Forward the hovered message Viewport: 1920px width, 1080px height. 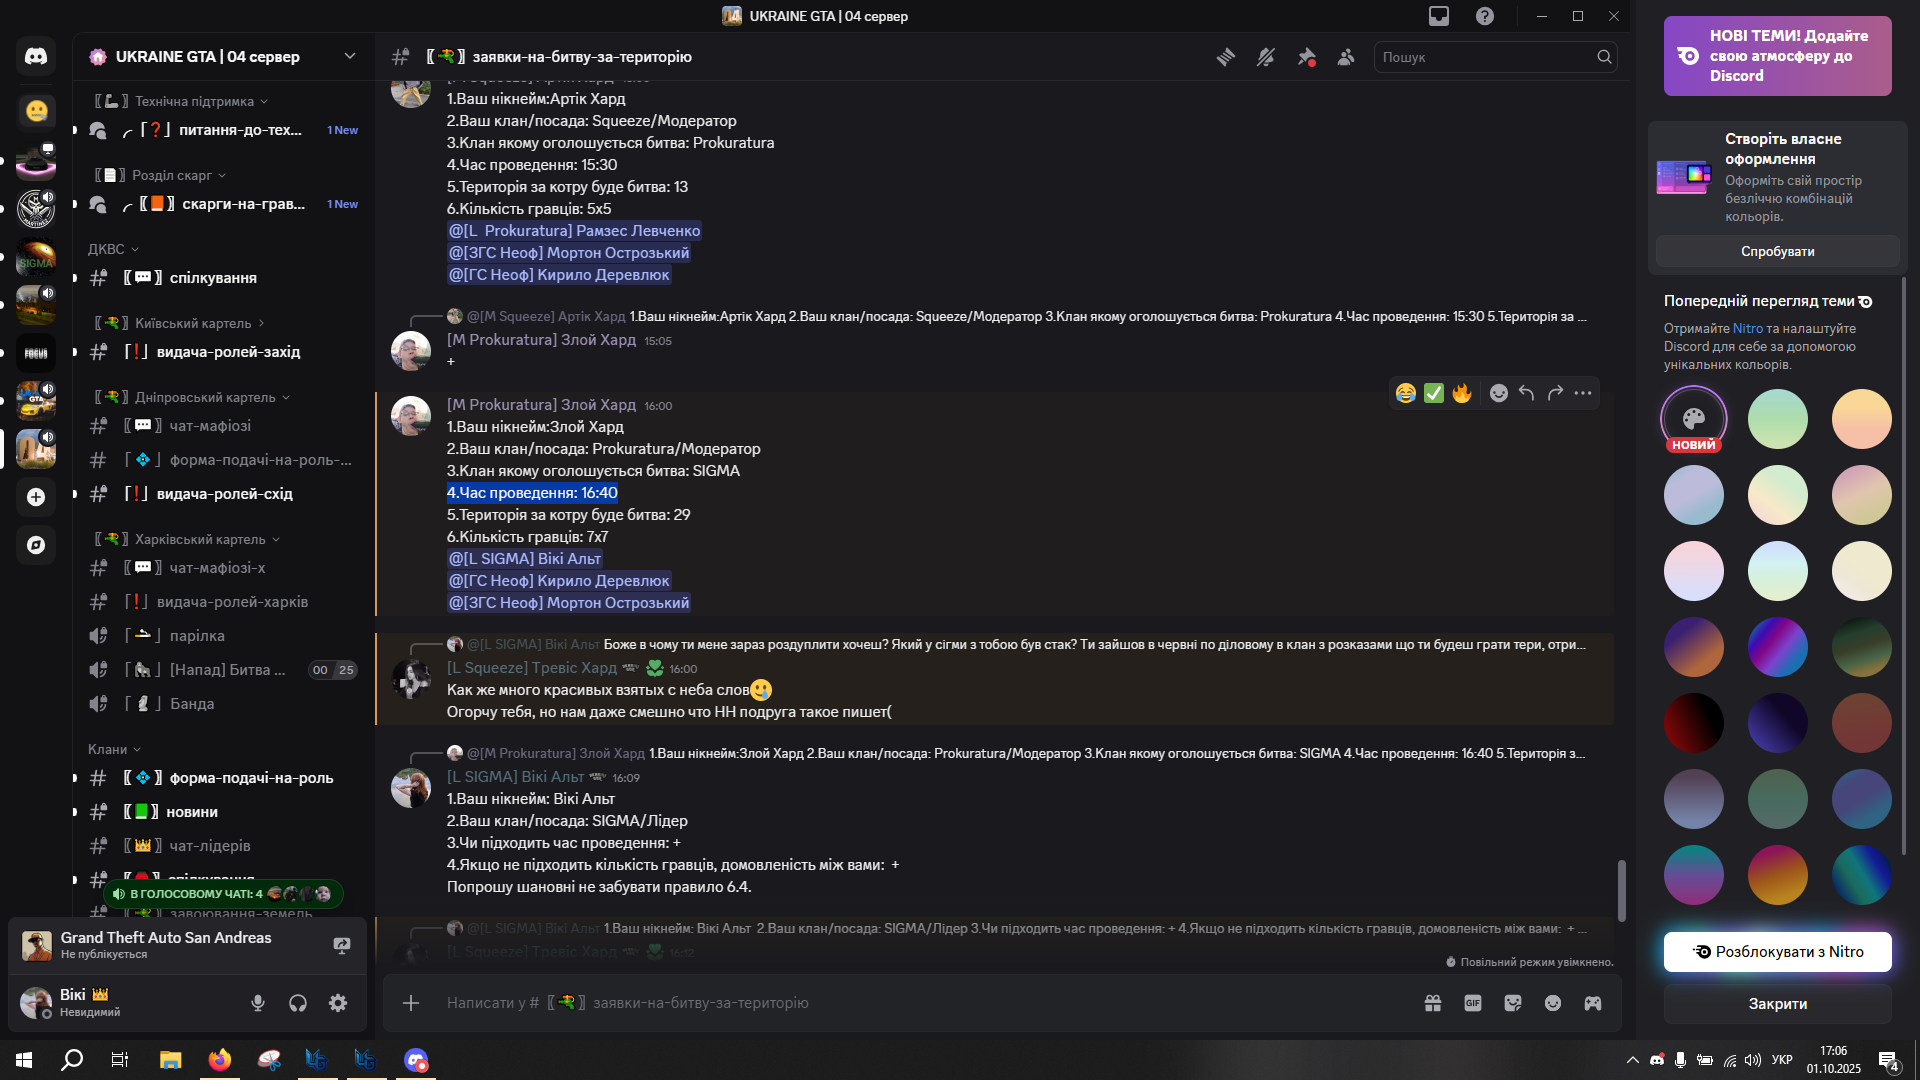point(1555,393)
